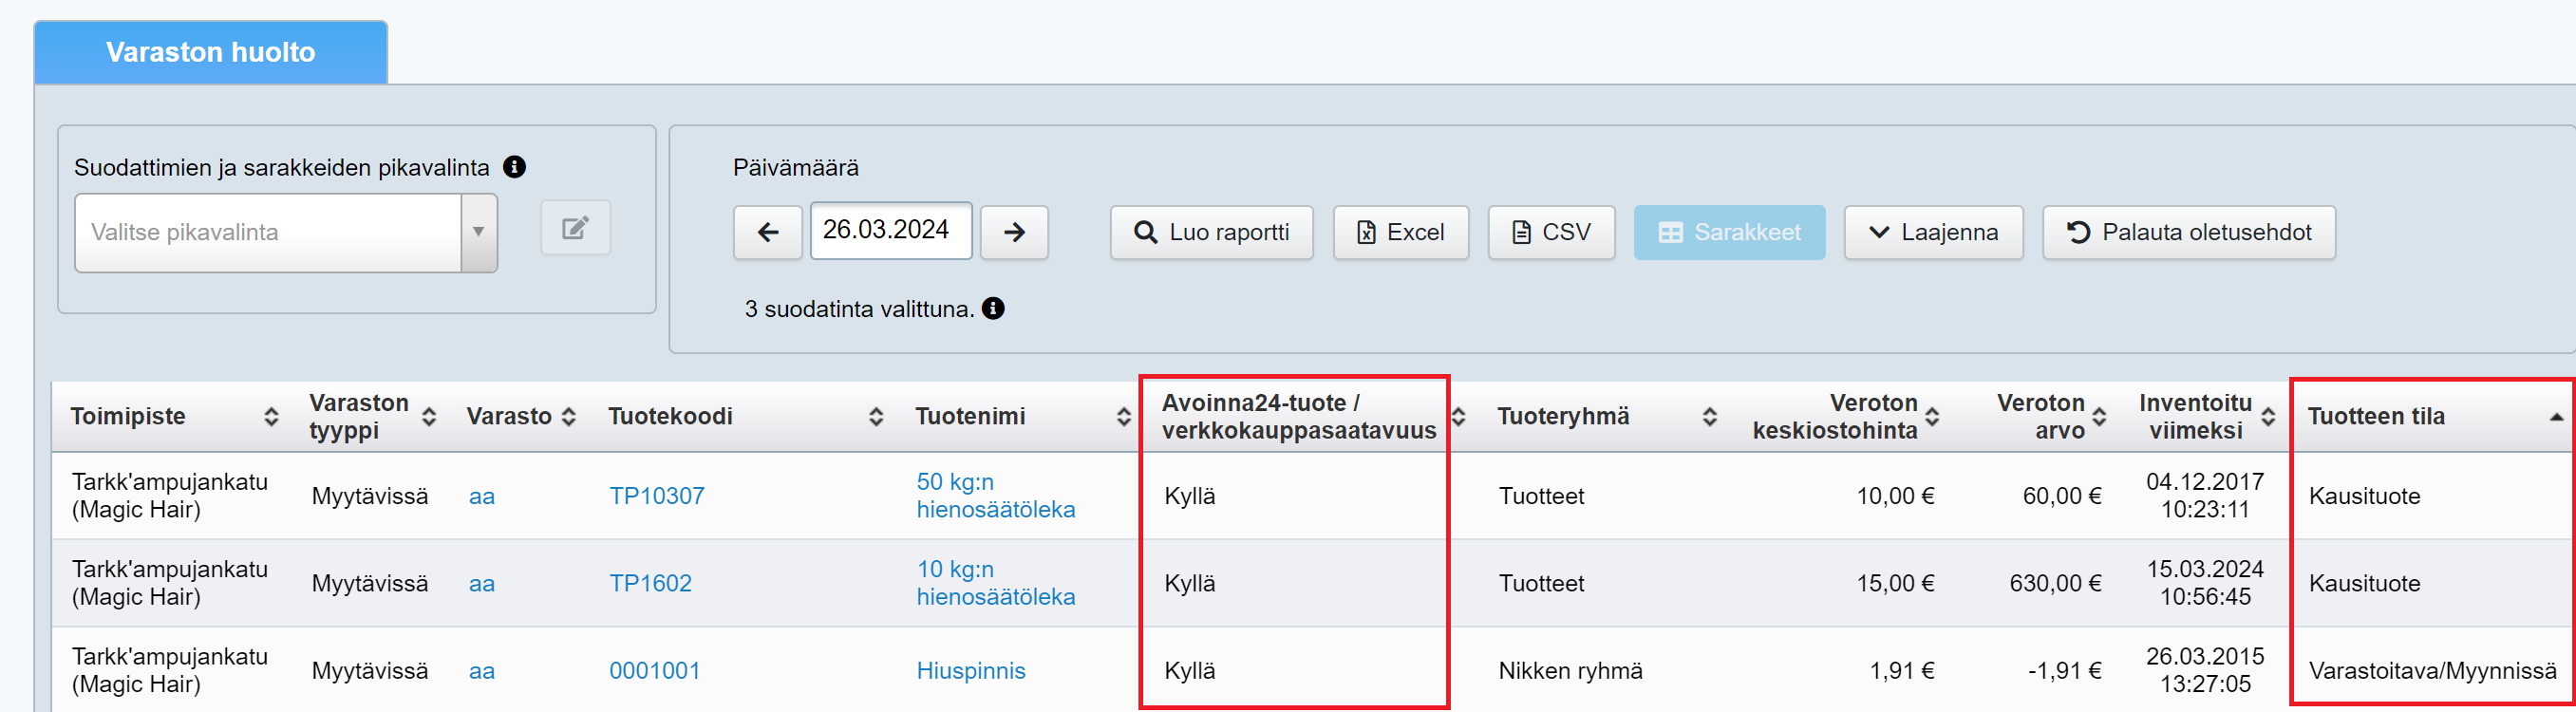Advance to next date with right arrow

(1014, 232)
